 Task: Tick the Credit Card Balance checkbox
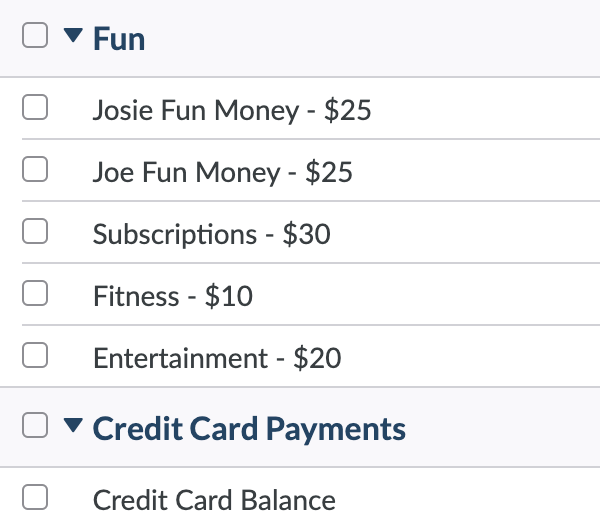tap(35, 497)
